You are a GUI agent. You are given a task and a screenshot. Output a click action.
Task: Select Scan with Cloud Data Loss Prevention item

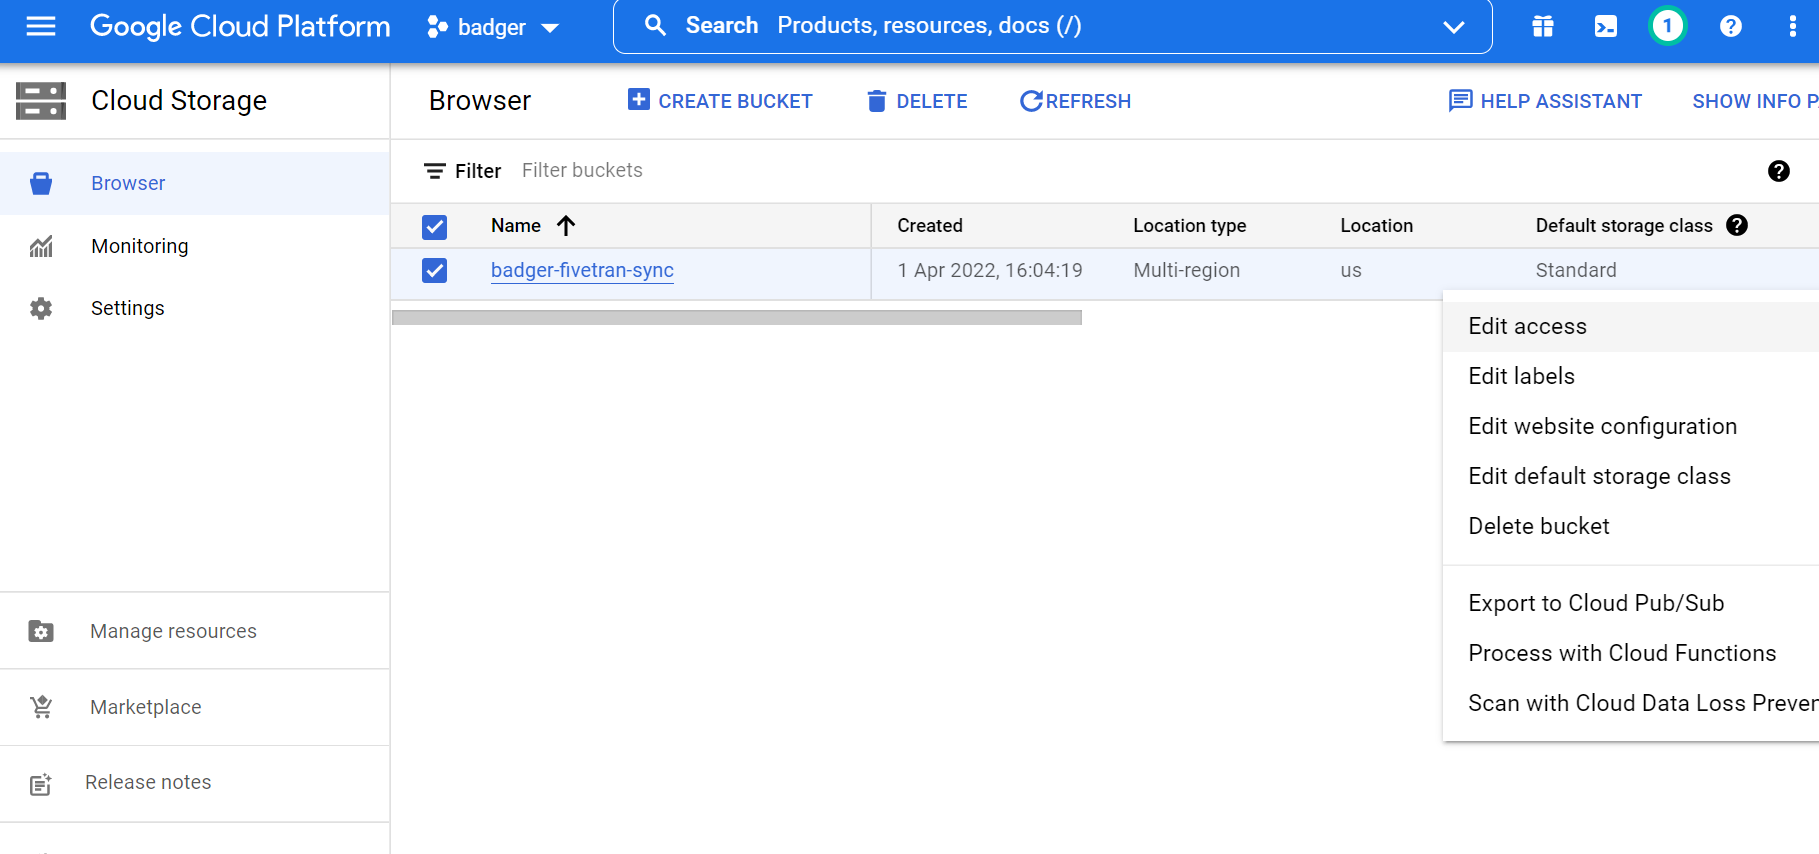(x=1631, y=703)
